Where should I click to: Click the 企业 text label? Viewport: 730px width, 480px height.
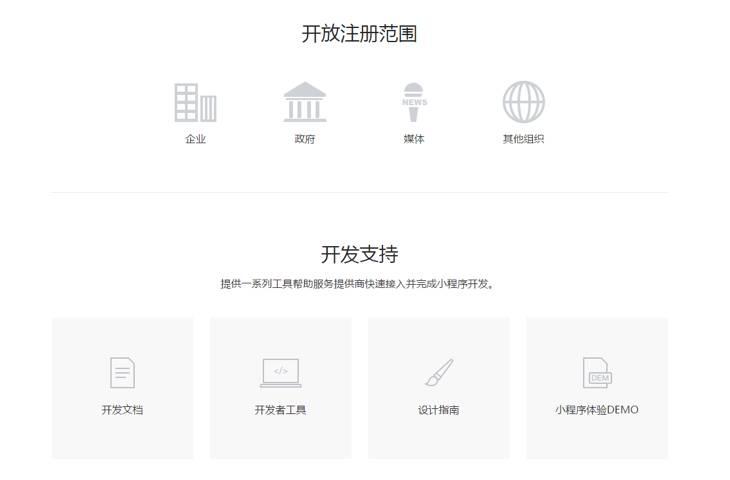(x=195, y=139)
